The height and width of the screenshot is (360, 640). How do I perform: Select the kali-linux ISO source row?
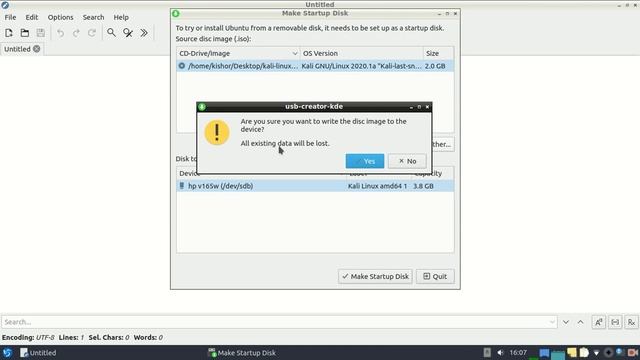(x=315, y=66)
